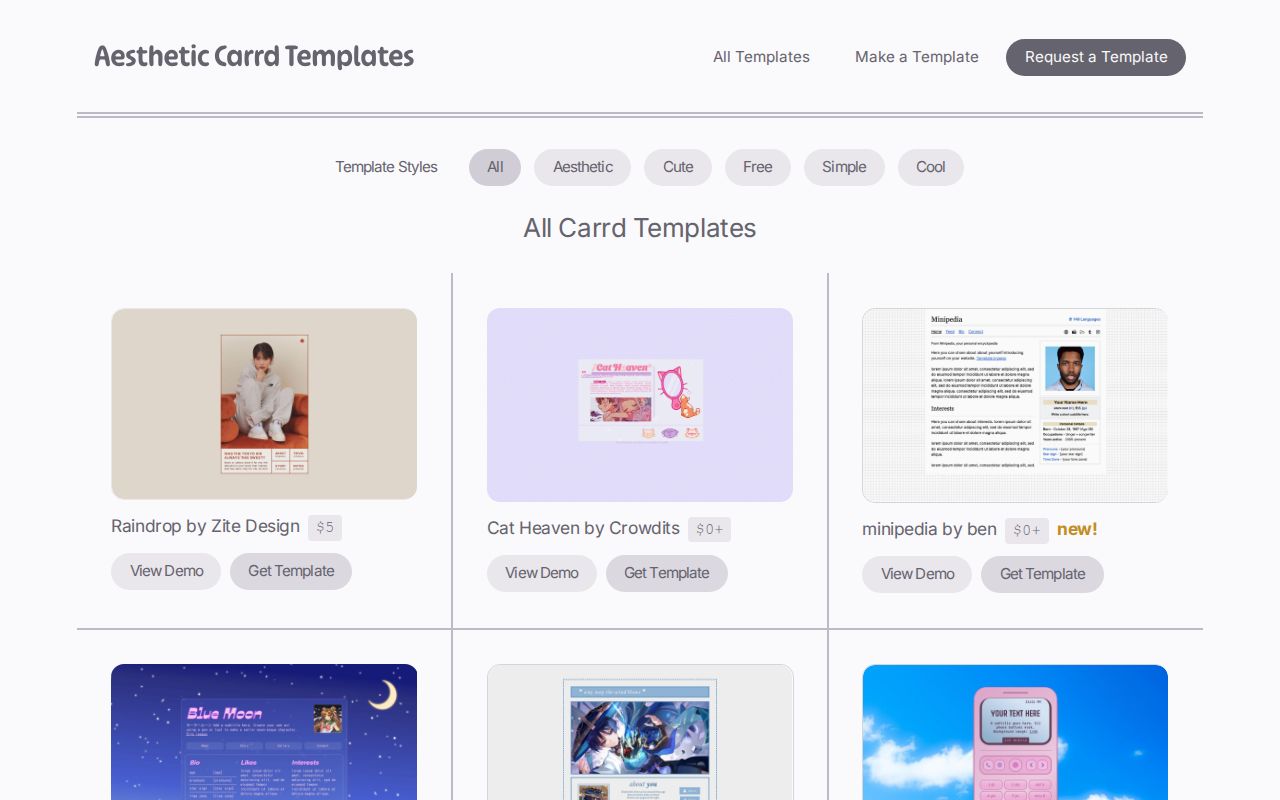This screenshot has height=800, width=1280.
Task: Open the Raindrop template preview image
Action: [x=264, y=404]
